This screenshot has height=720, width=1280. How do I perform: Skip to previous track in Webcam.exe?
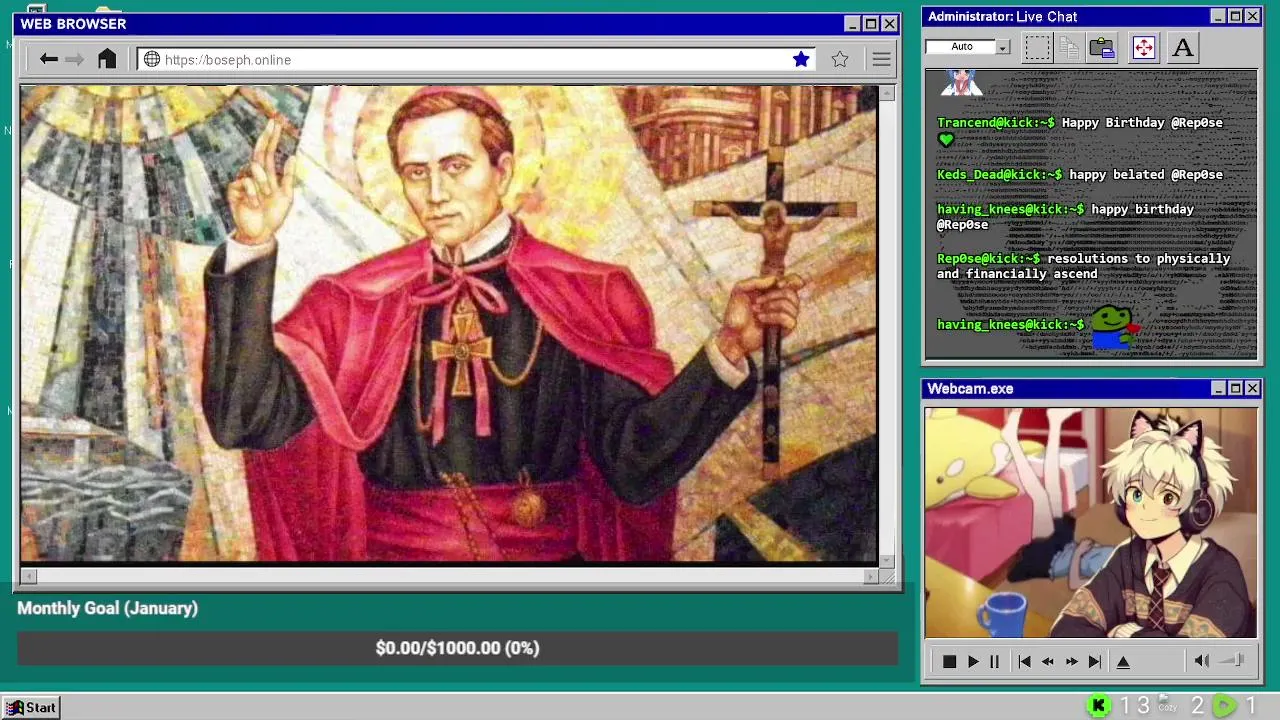[1024, 661]
